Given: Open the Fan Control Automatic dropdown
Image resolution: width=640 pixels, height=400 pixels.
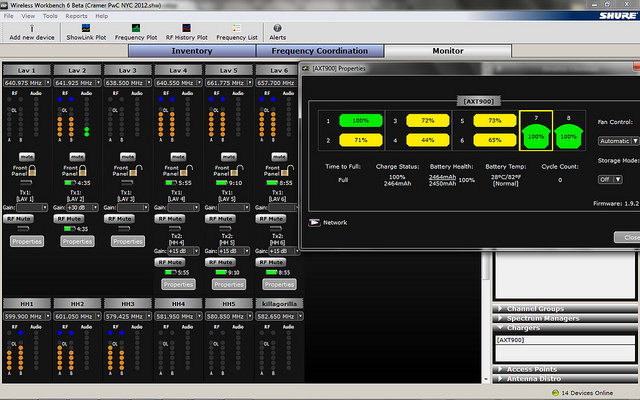Looking at the screenshot, I should (618, 141).
